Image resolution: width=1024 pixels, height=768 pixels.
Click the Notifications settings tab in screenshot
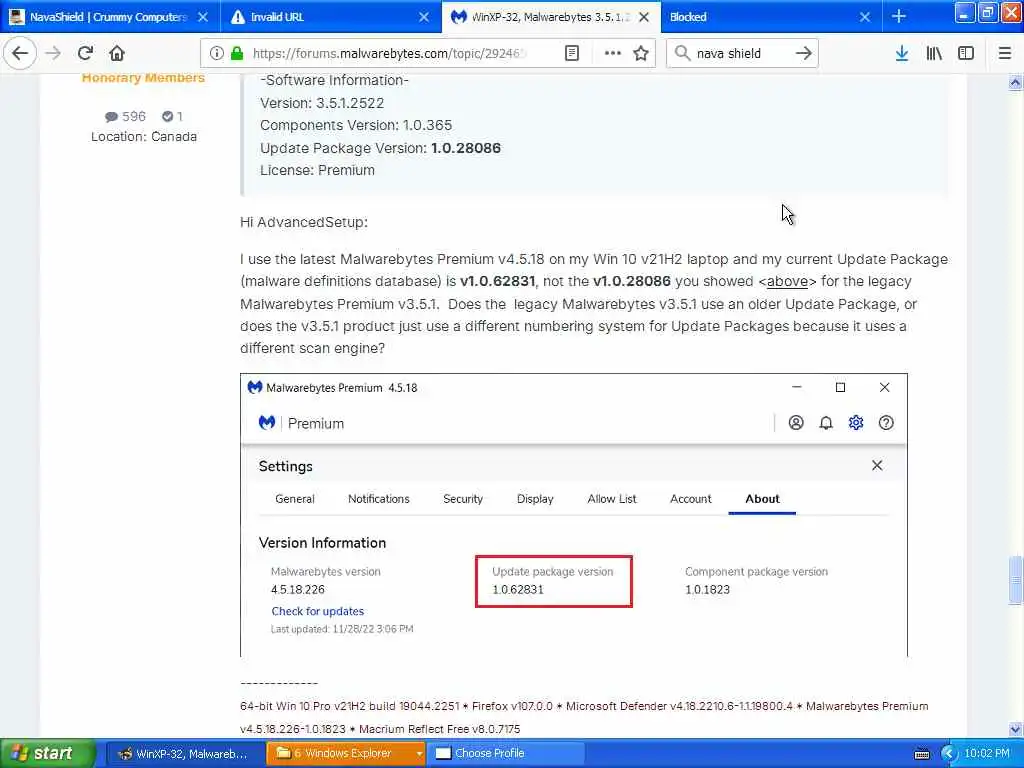click(x=379, y=499)
